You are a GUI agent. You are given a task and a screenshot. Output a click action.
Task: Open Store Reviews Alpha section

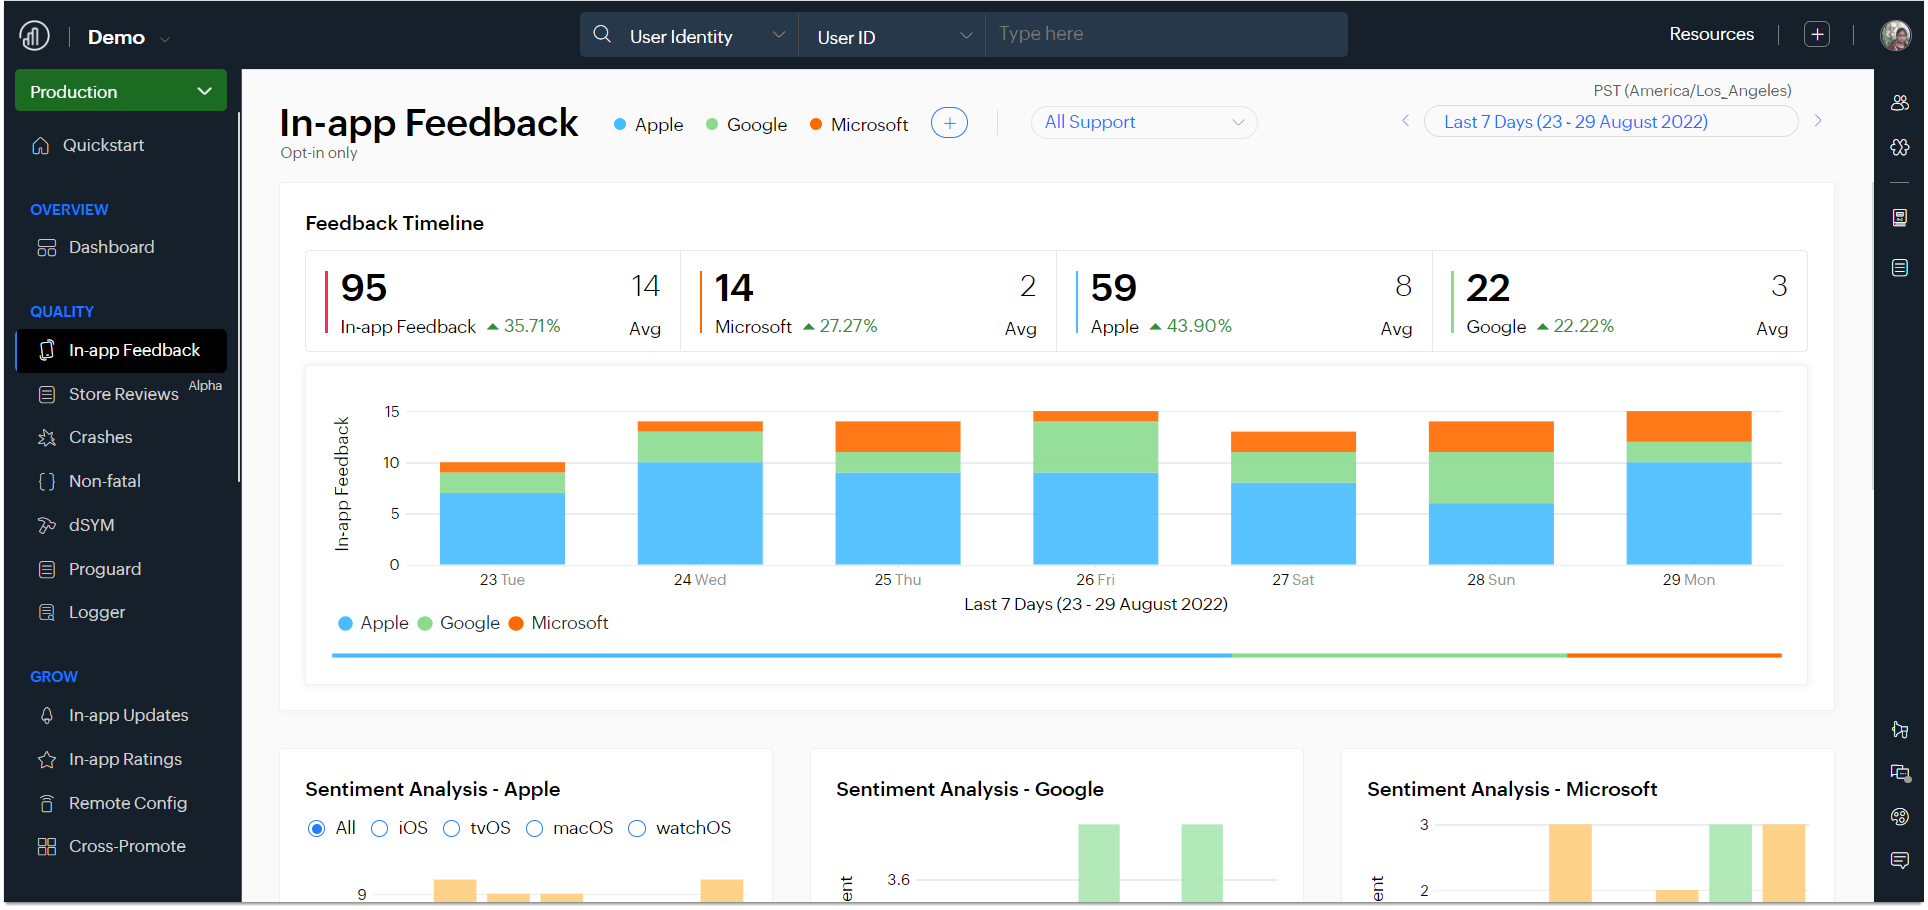point(121,393)
